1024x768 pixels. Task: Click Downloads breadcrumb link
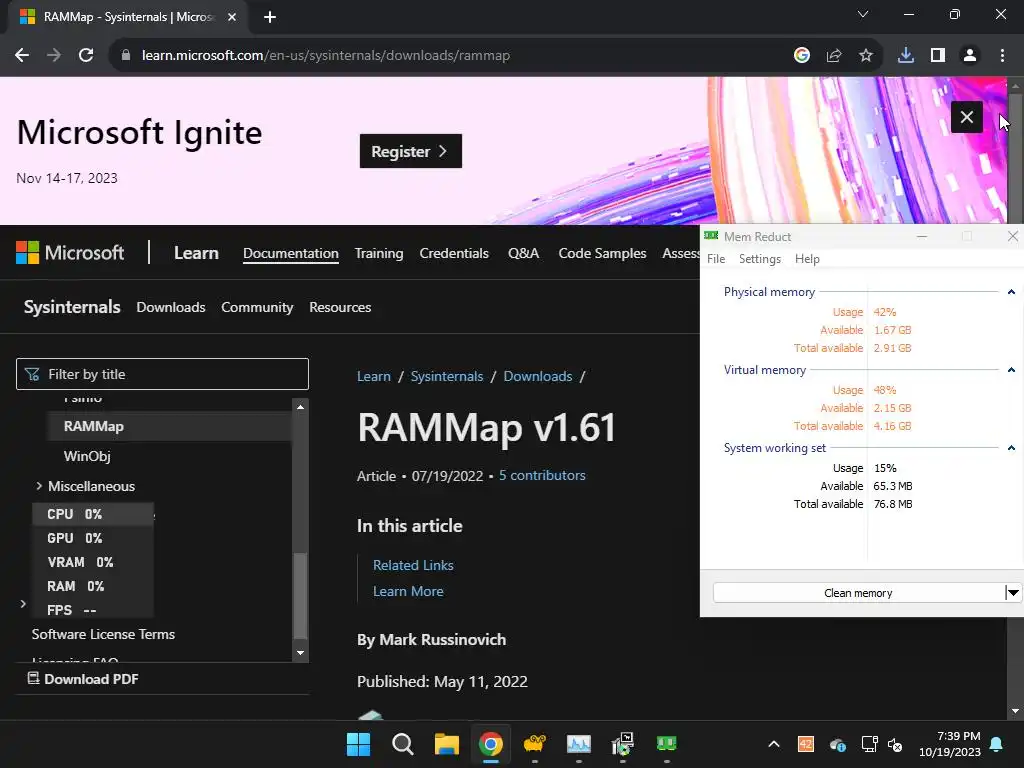[537, 376]
